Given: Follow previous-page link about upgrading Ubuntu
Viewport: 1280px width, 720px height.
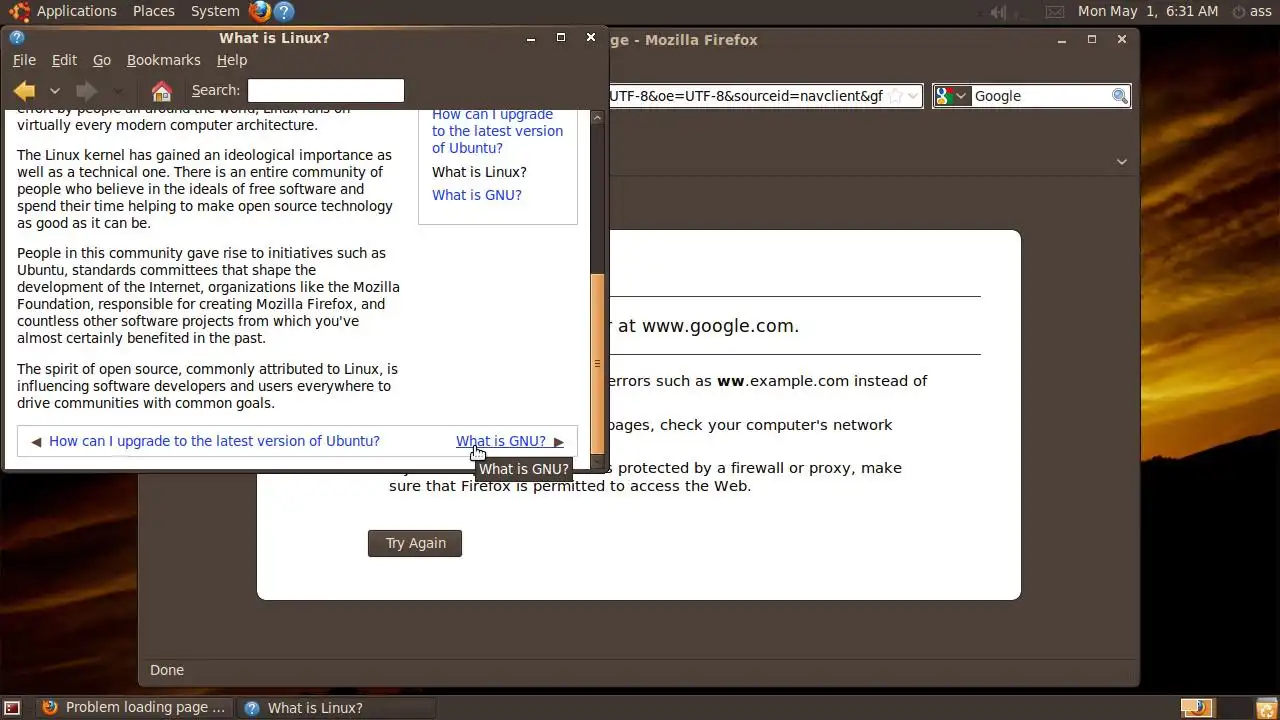Looking at the screenshot, I should (x=214, y=441).
